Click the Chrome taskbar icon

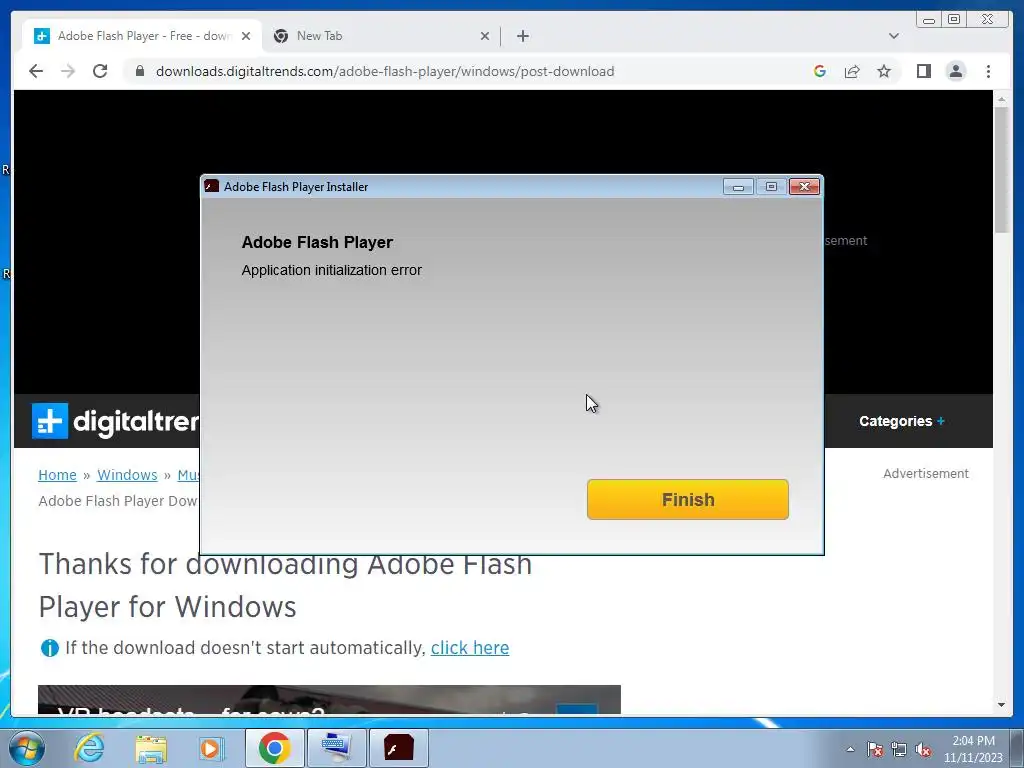click(274, 748)
